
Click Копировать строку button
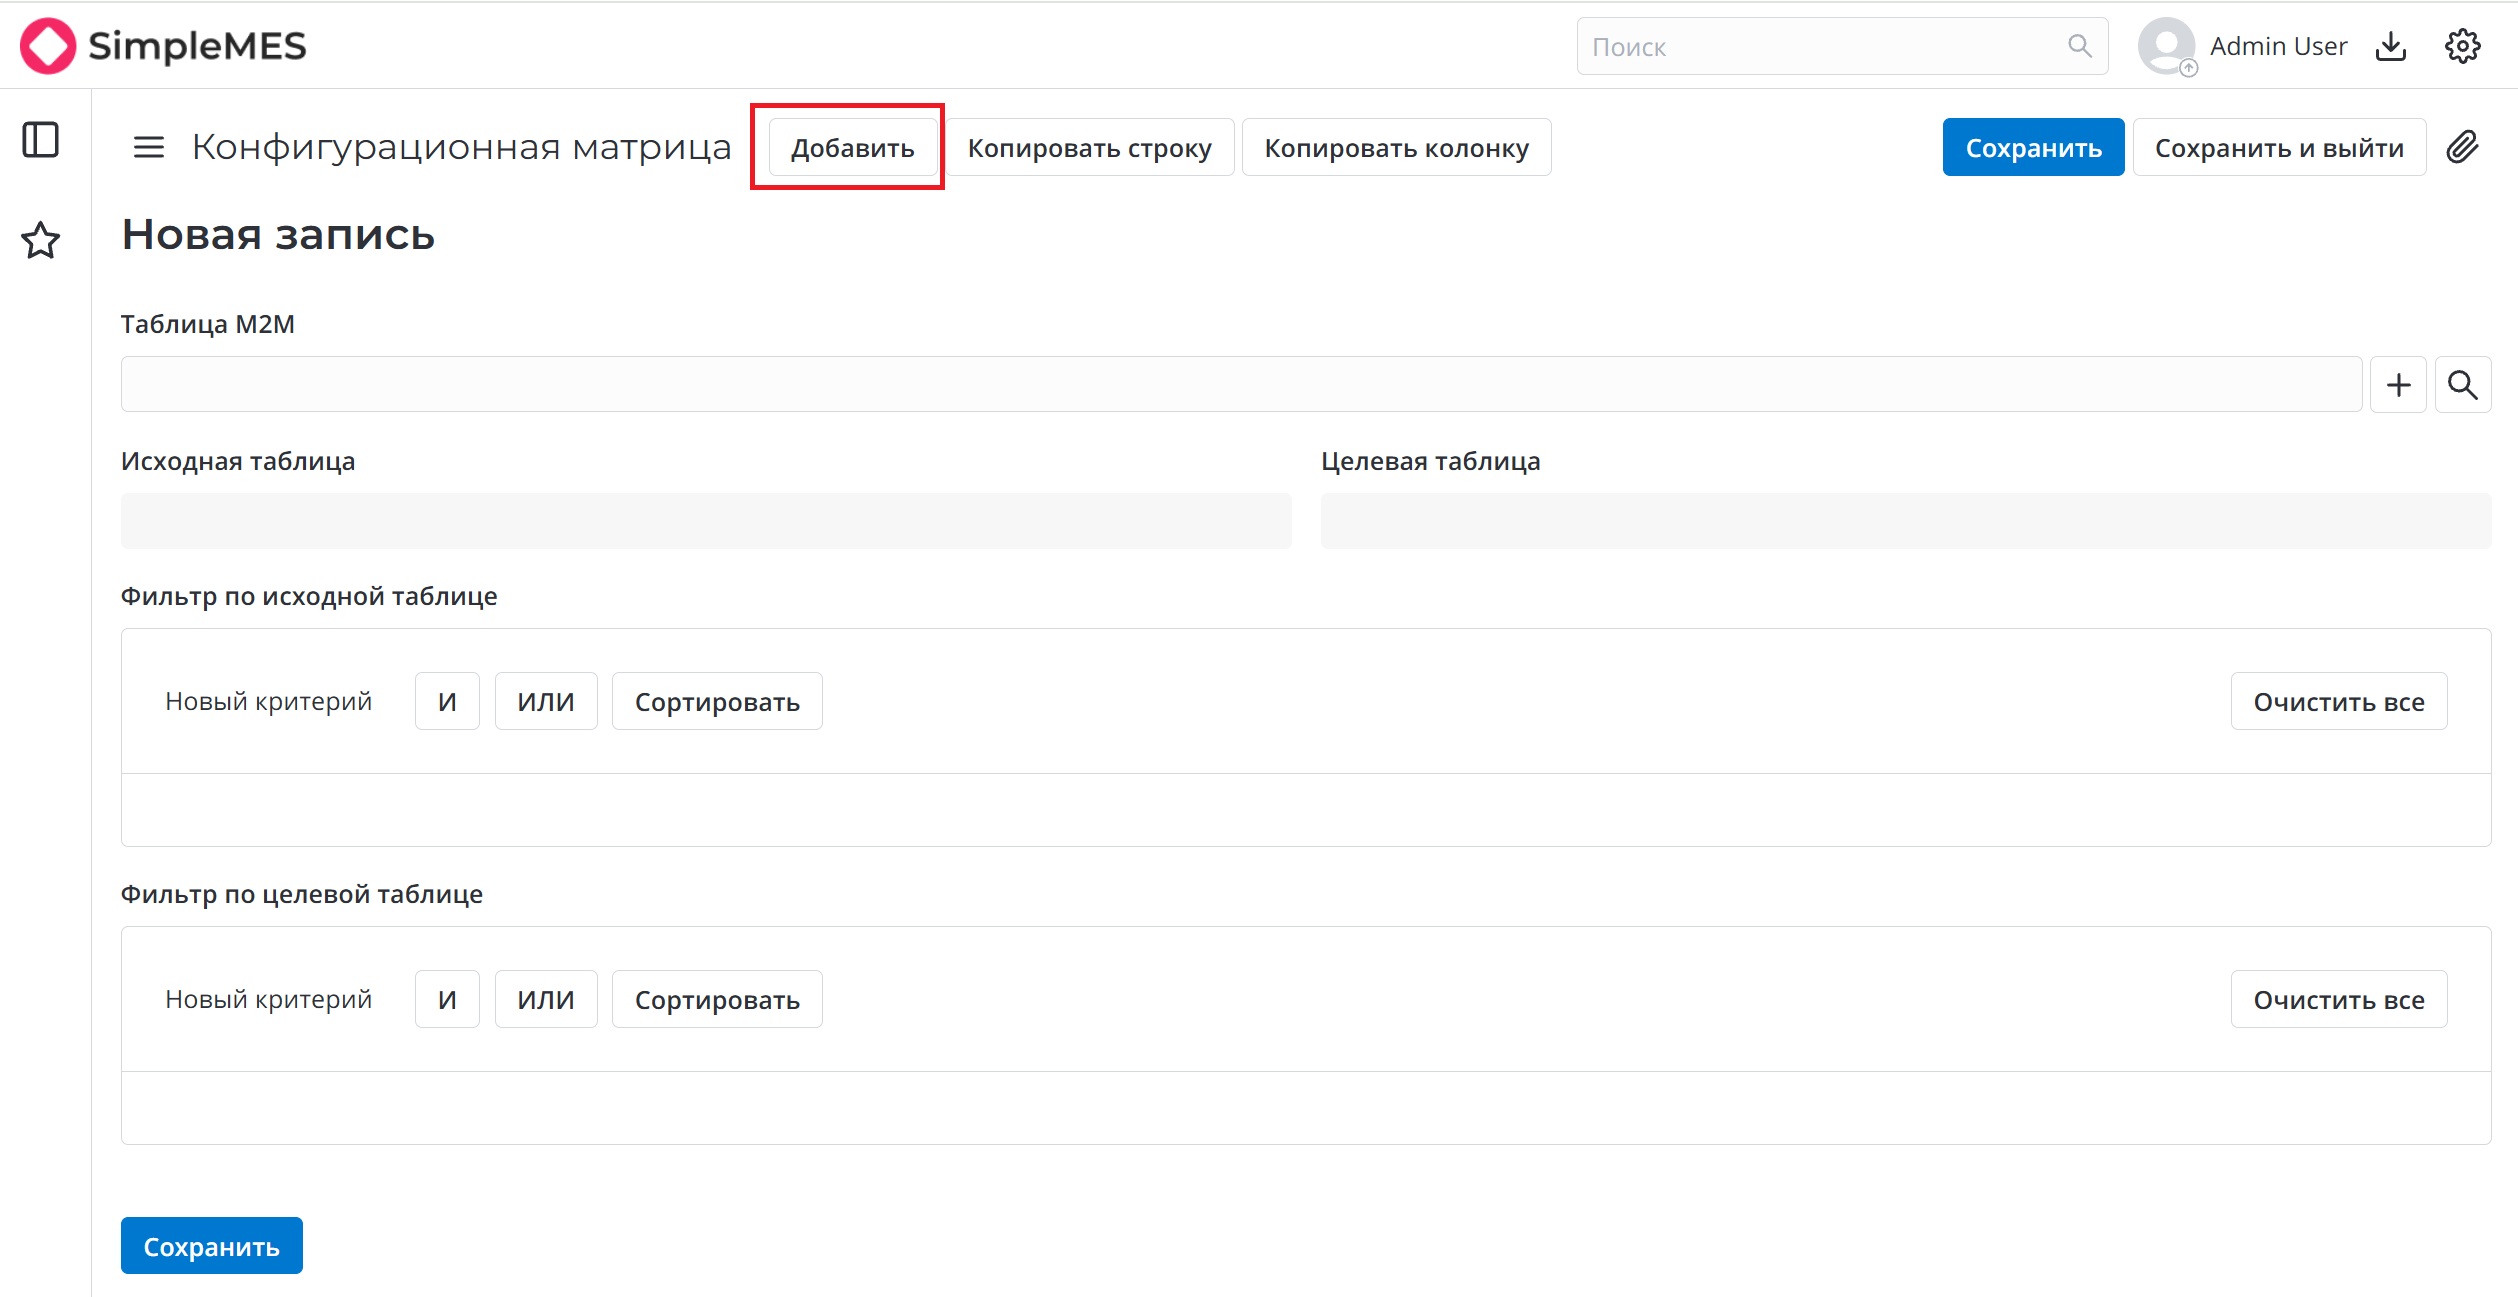click(x=1089, y=148)
